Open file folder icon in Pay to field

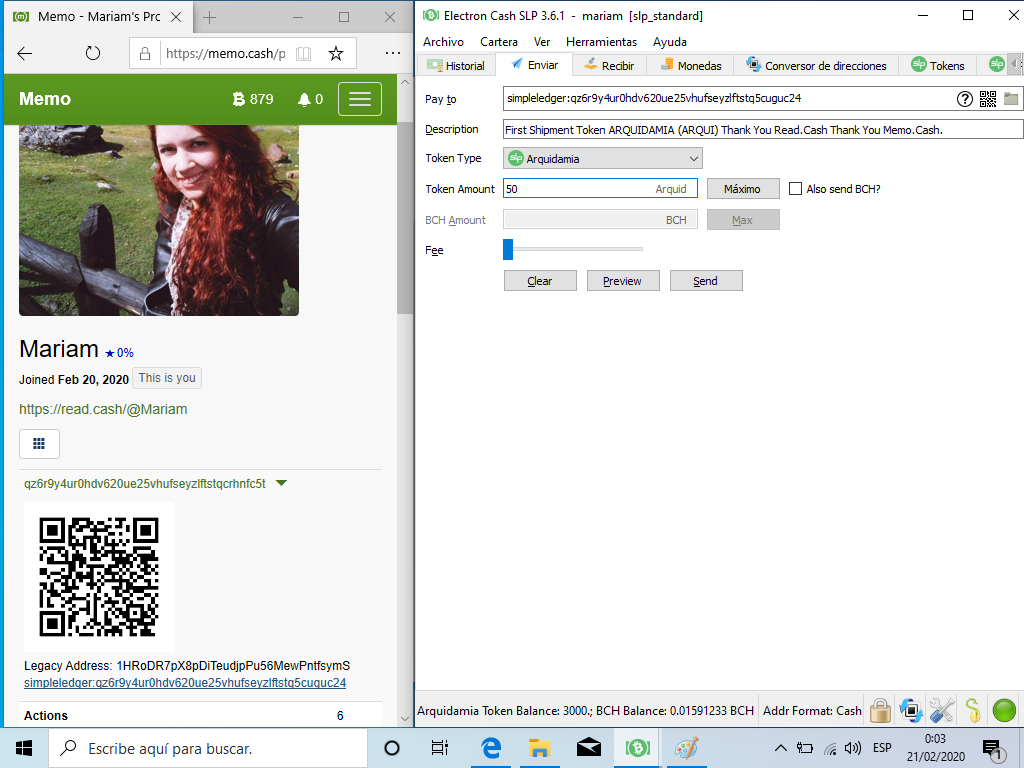[x=1010, y=99]
